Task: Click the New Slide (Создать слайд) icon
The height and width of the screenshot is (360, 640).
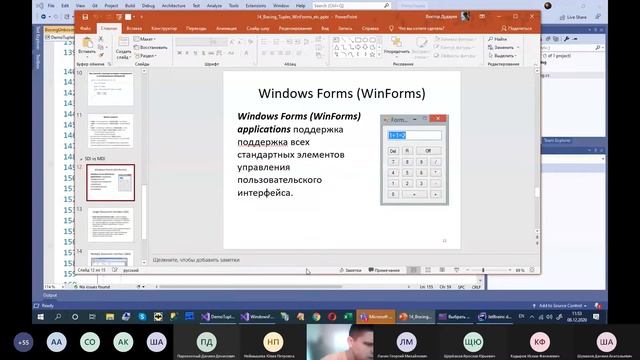Action: [x=123, y=42]
